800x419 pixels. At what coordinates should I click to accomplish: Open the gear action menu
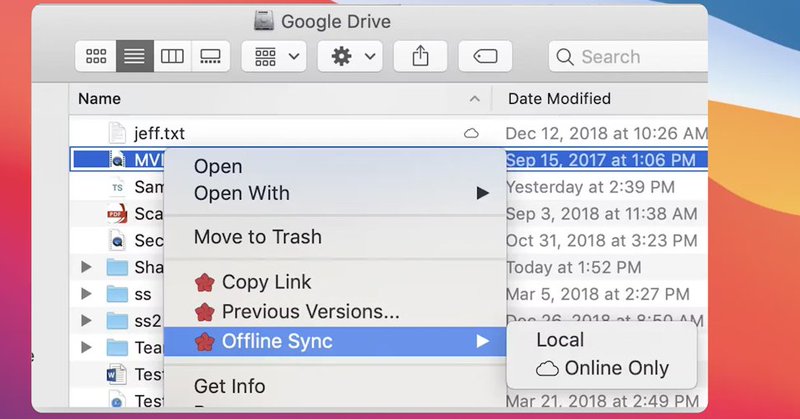[350, 56]
